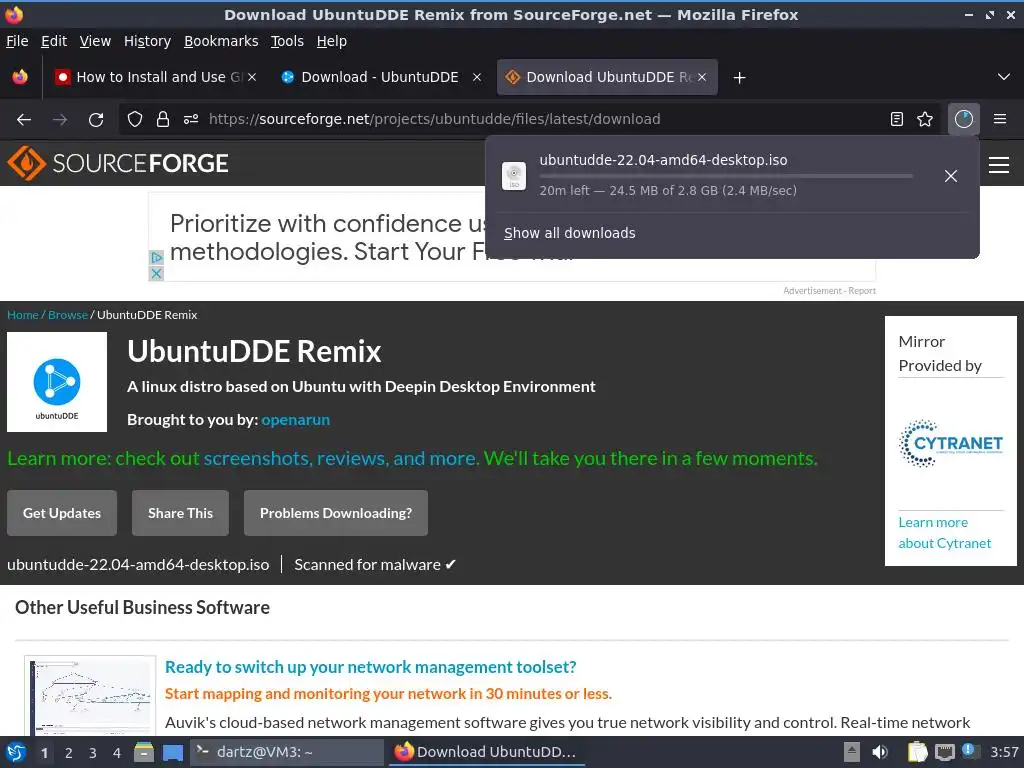This screenshot has height=768, width=1024.
Task: Switch to 'Download - UbuntuDDE' tab
Action: [x=379, y=77]
